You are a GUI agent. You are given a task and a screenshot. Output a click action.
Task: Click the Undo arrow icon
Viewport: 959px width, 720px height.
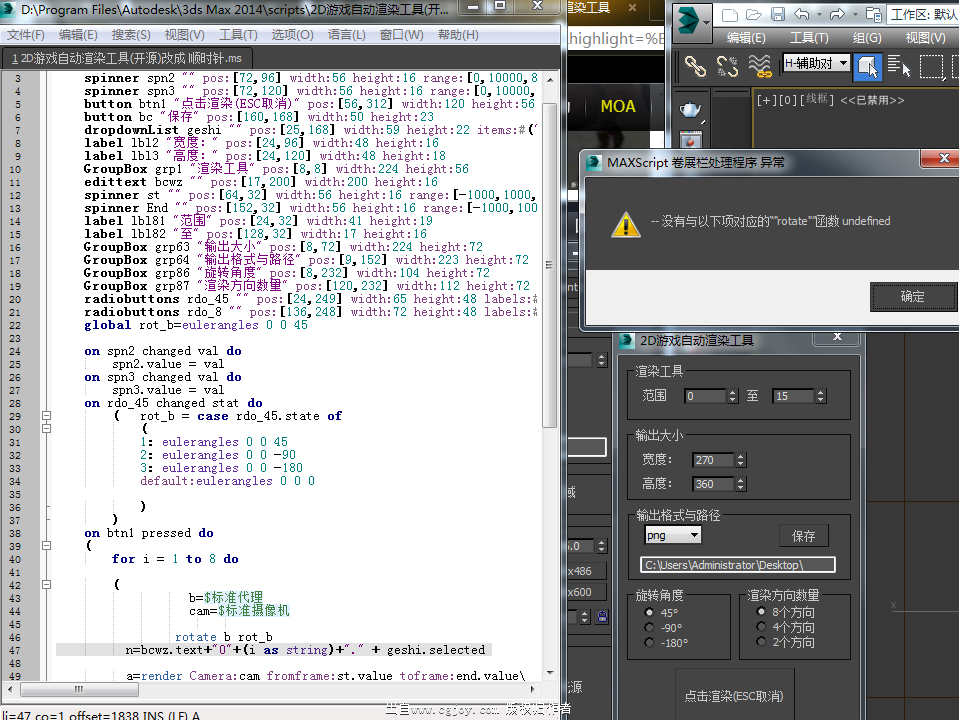point(802,15)
